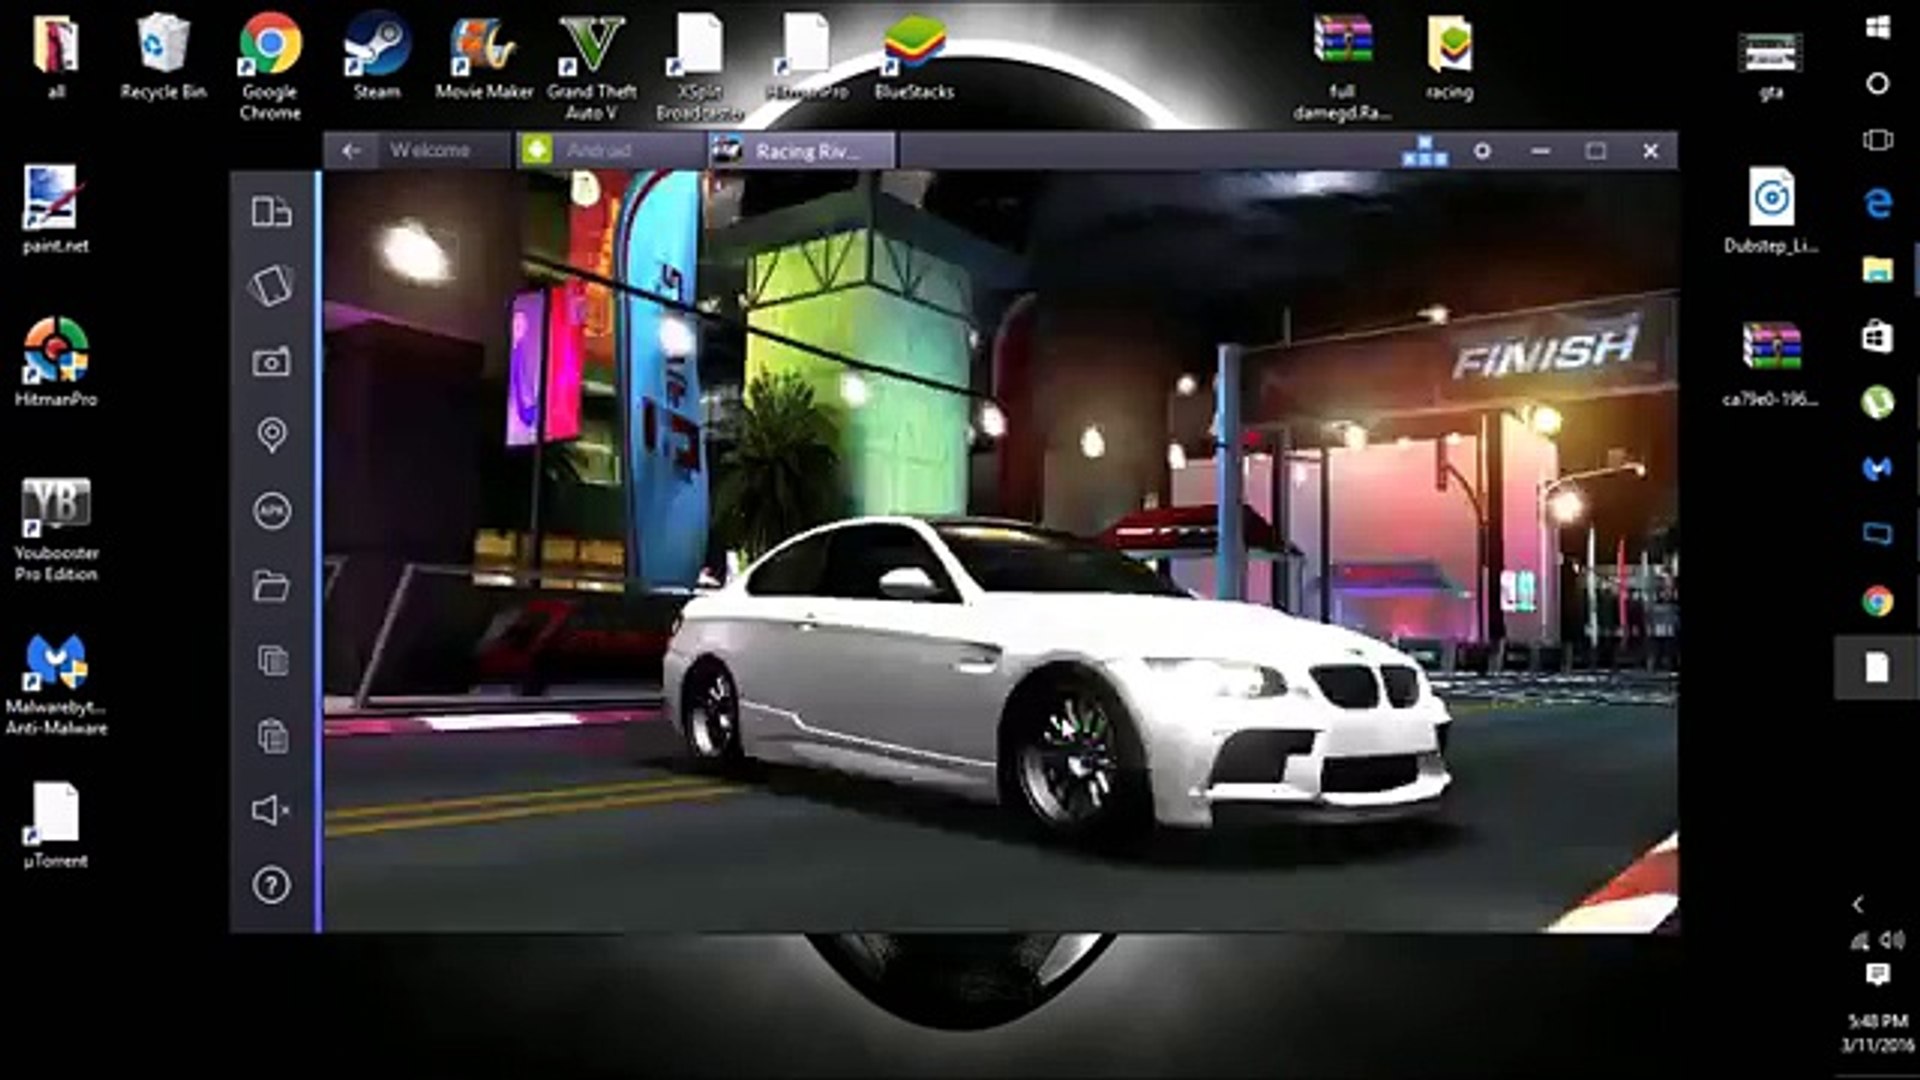1920x1080 pixels.
Task: Open the help question mark icon
Action: click(271, 885)
